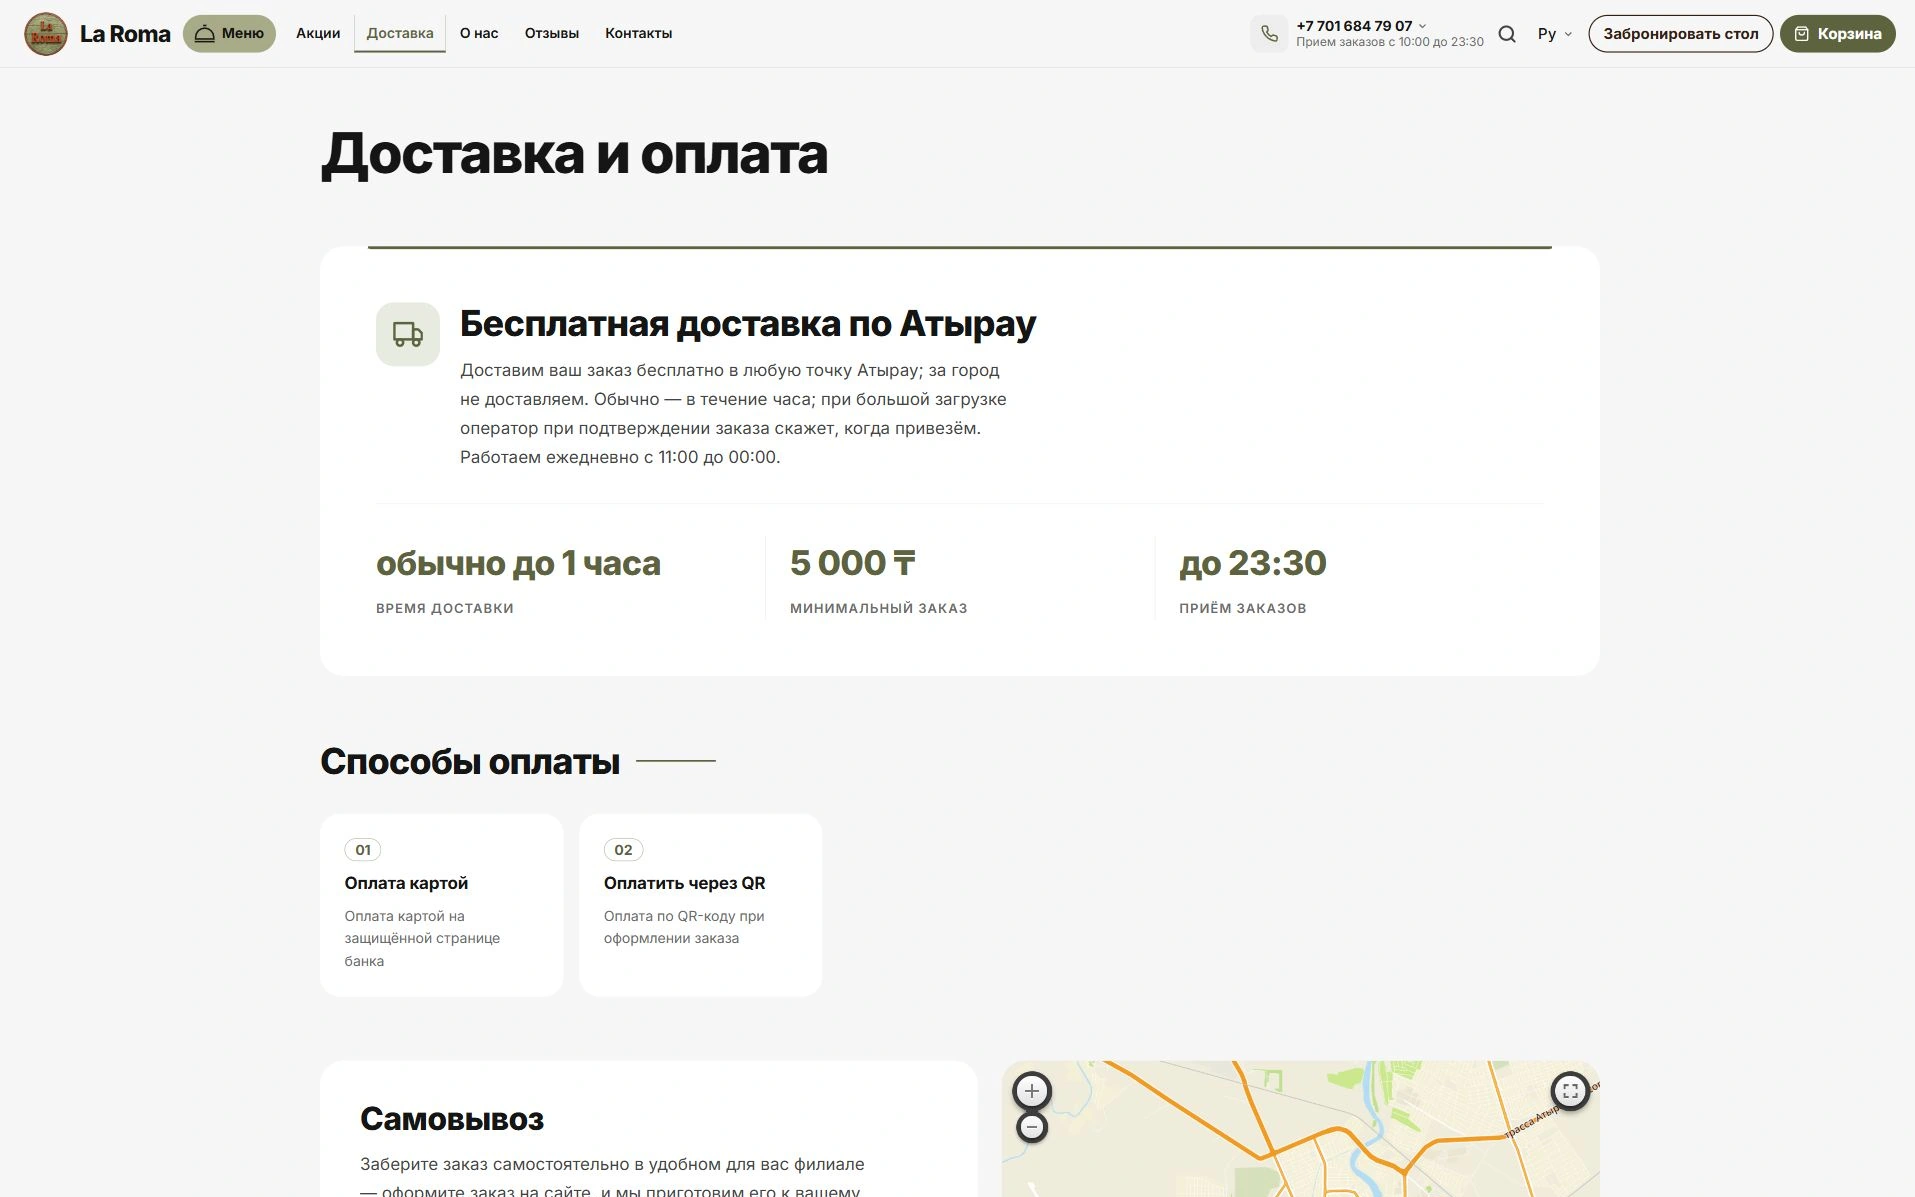Go to the Акции page

(x=318, y=33)
